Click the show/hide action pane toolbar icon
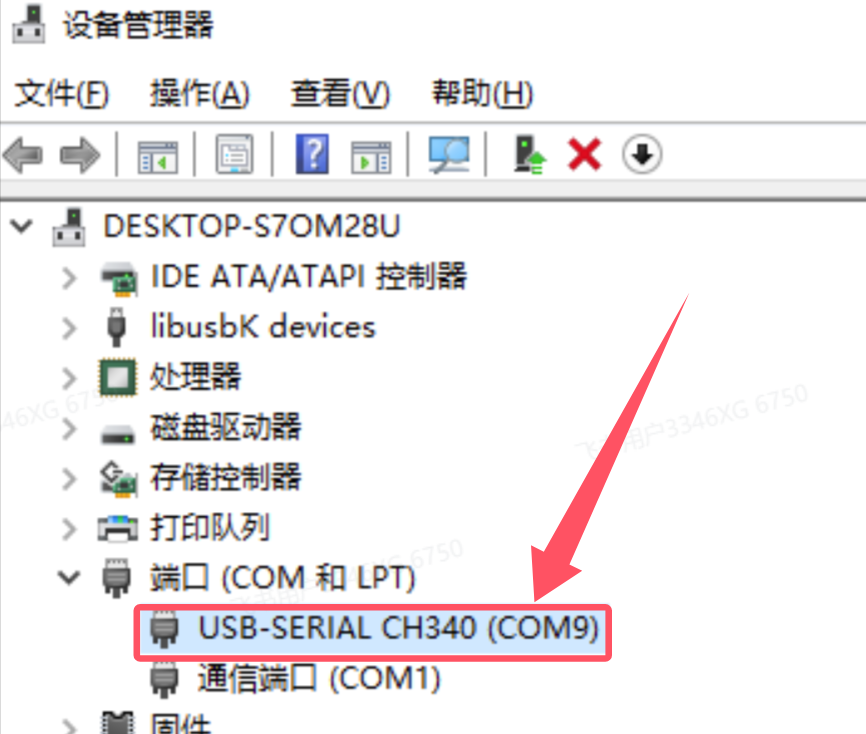This screenshot has width=866, height=734. click(x=371, y=157)
